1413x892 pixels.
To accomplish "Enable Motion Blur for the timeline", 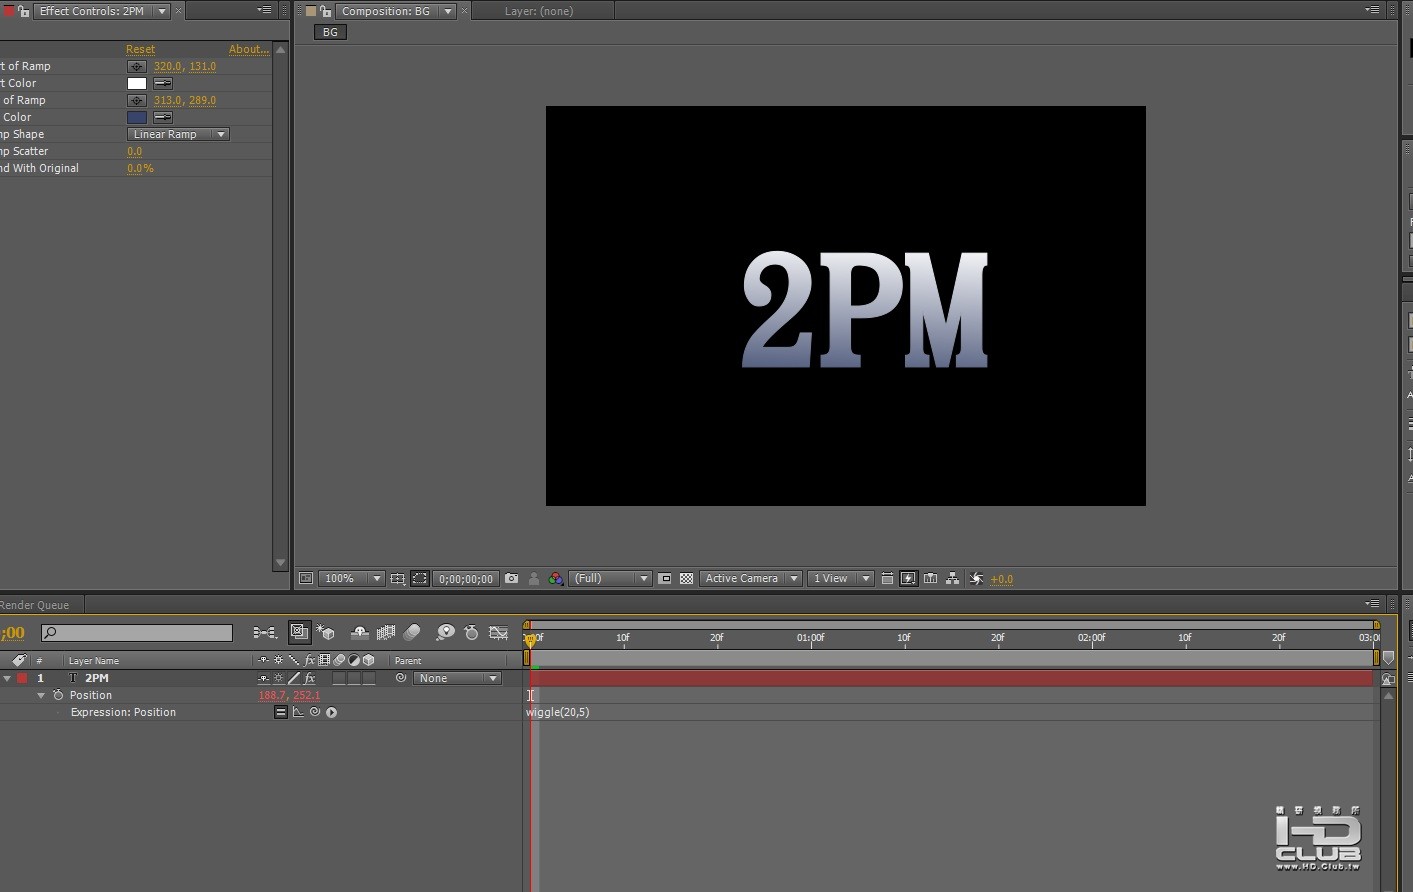I will point(412,633).
